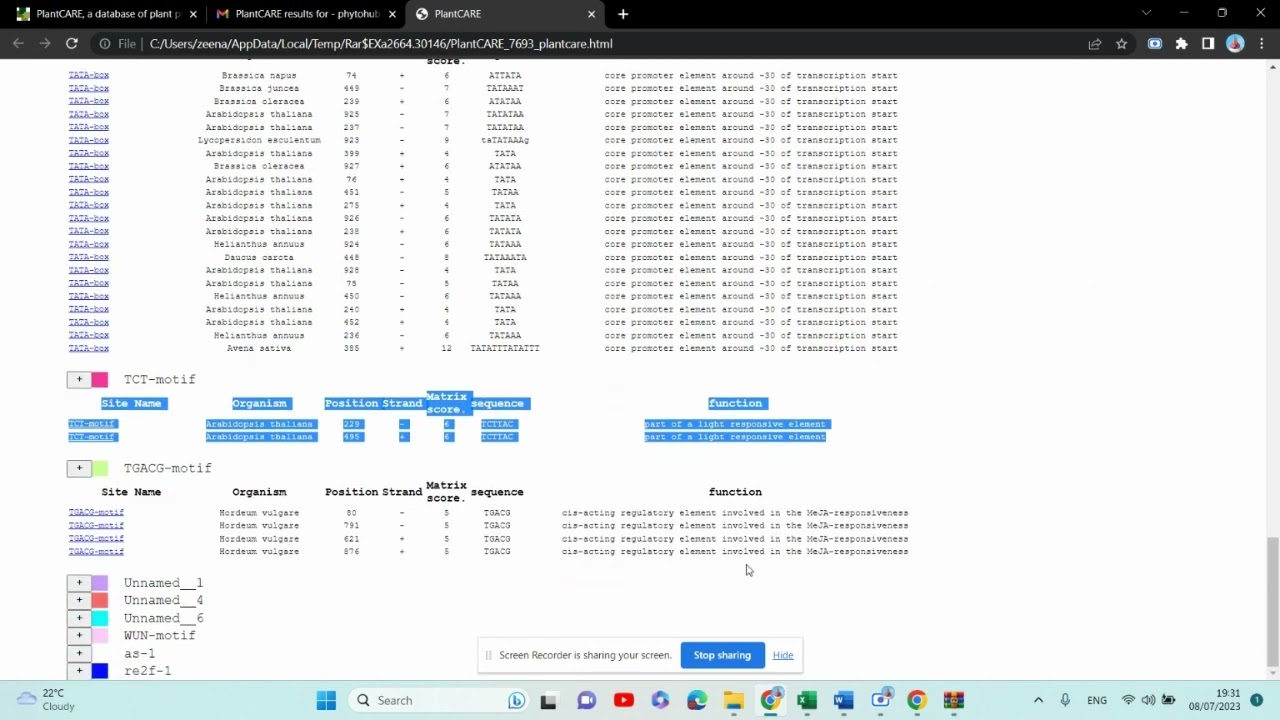Open the tab search dropdown arrow
This screenshot has height=720, width=1280.
click(x=1146, y=13)
